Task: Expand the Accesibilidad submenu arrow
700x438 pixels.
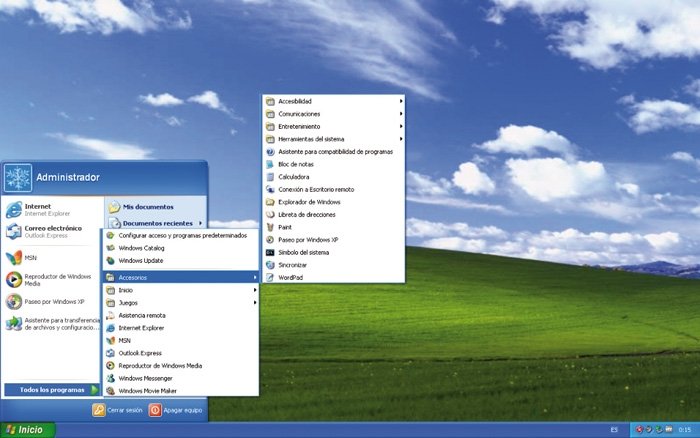Action: click(401, 101)
